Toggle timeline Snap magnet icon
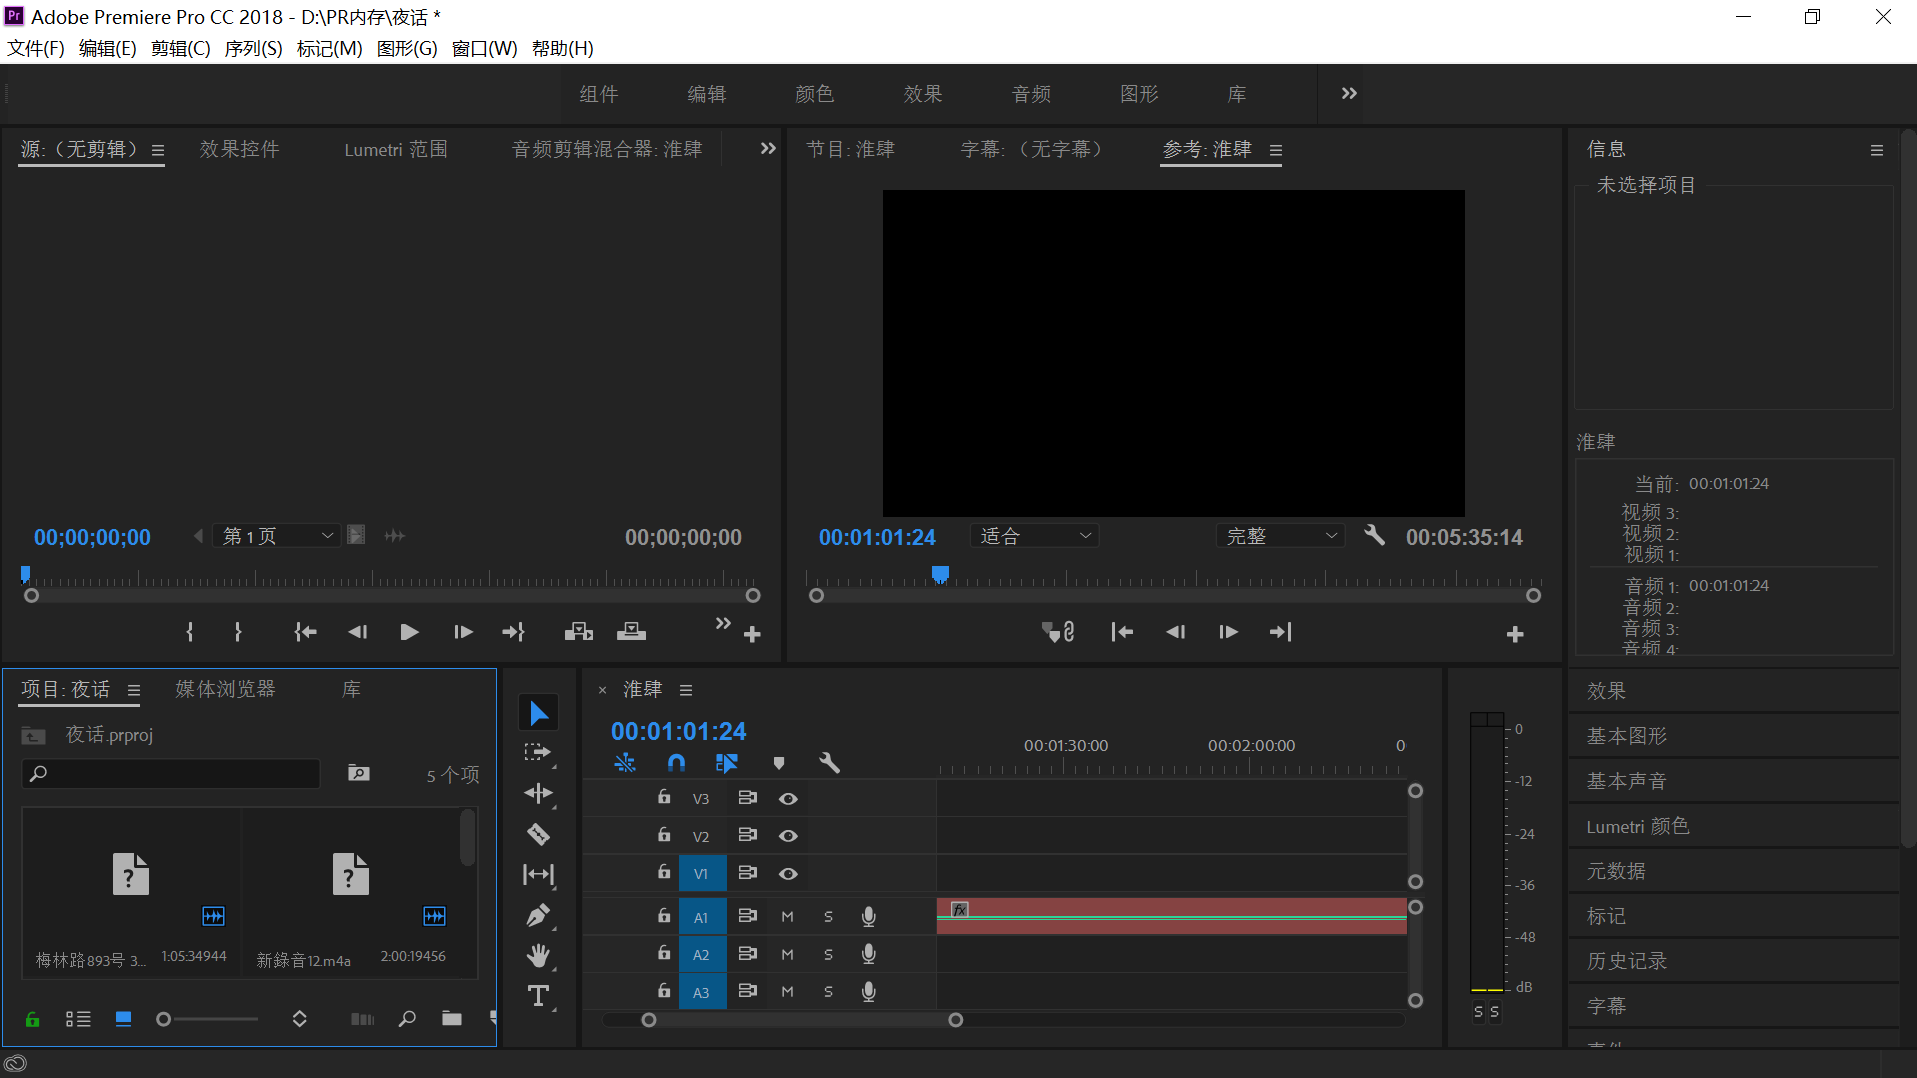This screenshot has height=1078, width=1917. point(676,763)
